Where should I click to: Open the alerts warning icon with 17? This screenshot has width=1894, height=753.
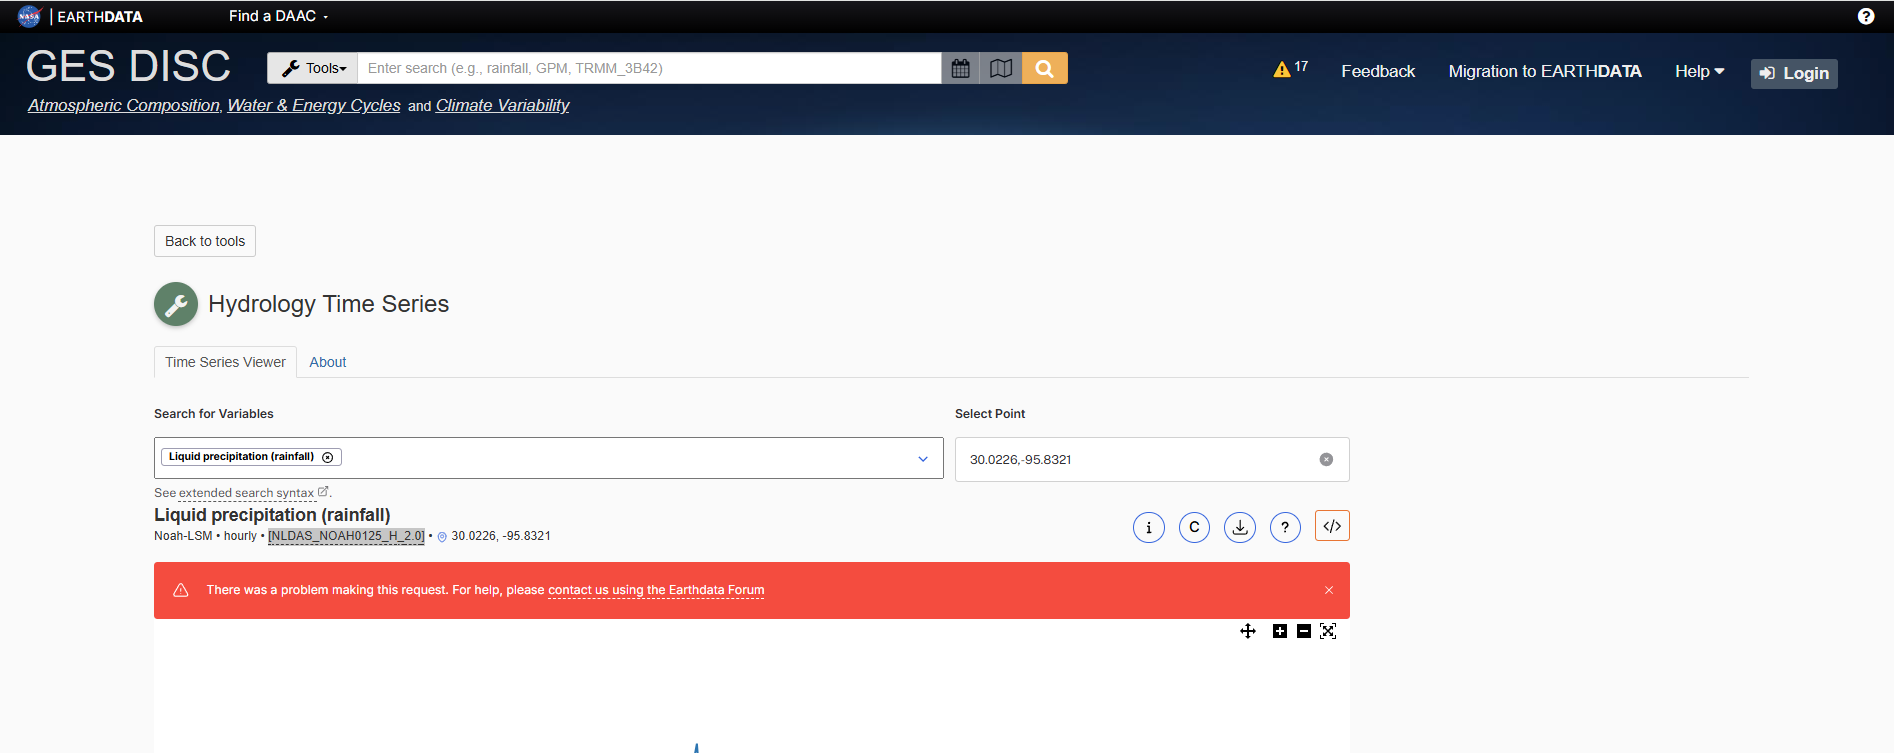point(1290,69)
